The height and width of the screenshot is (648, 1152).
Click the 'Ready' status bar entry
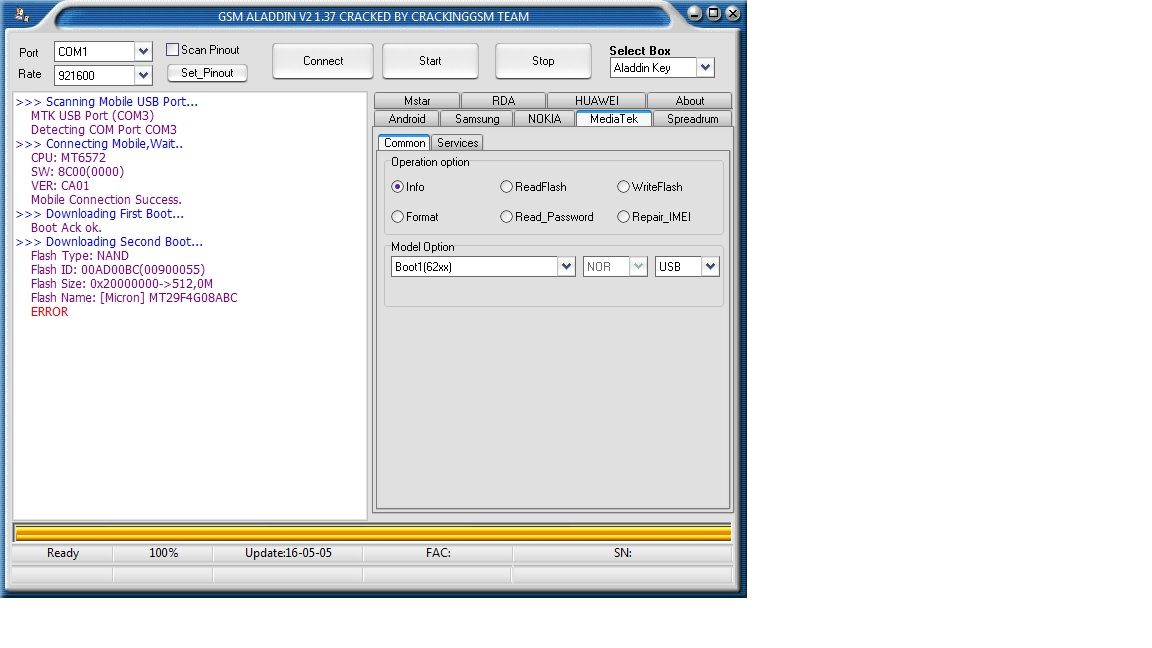(x=62, y=552)
